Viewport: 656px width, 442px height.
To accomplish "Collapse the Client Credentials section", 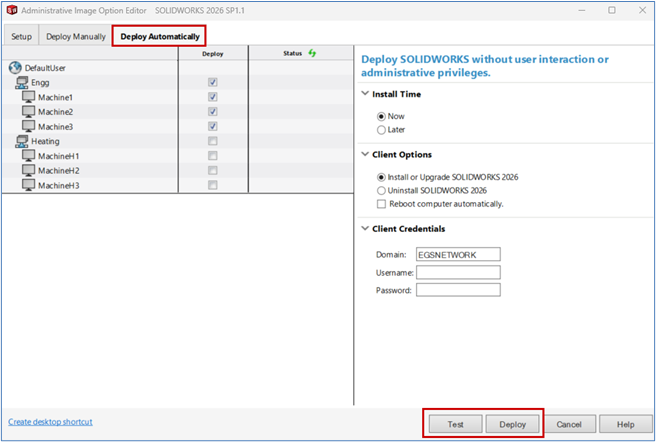I will click(x=365, y=228).
